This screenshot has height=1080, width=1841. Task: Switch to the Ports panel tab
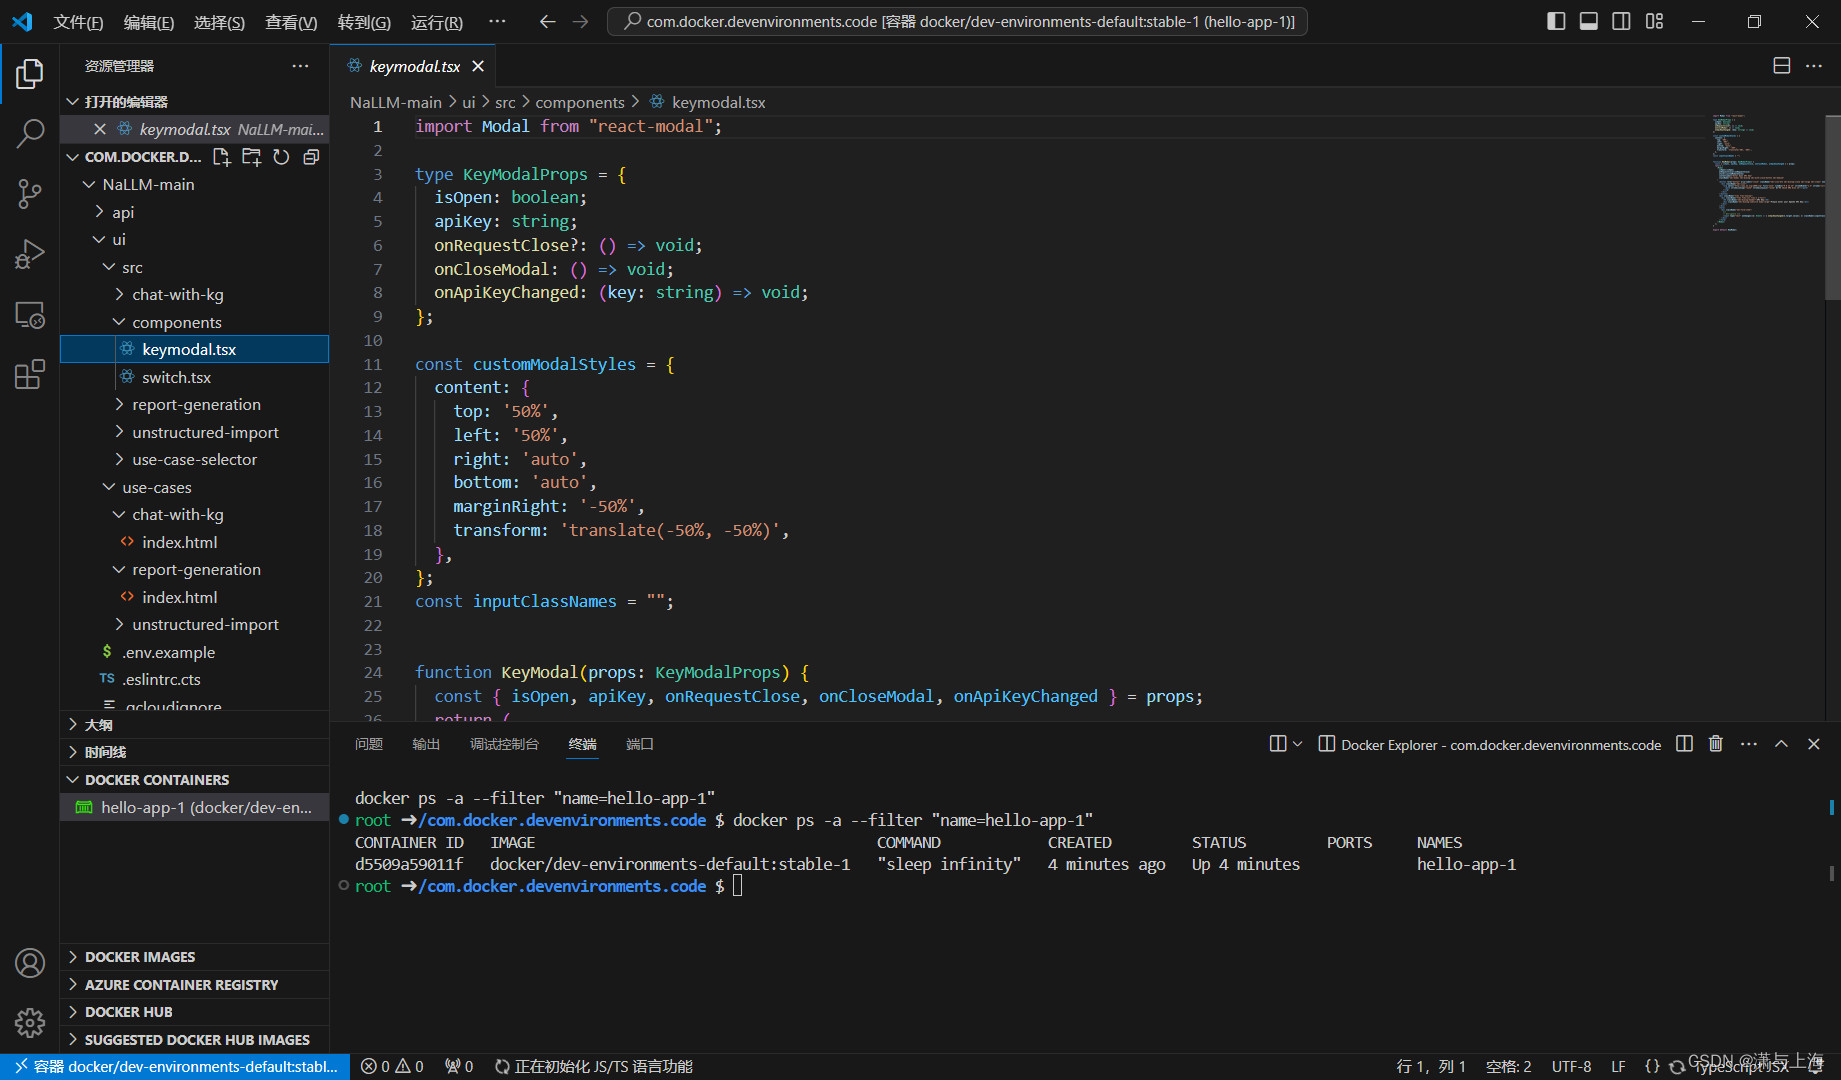pos(639,744)
